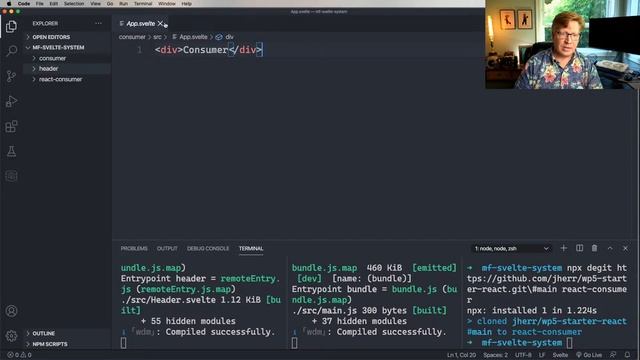Open the Extensions view

pyautogui.click(x=11, y=126)
